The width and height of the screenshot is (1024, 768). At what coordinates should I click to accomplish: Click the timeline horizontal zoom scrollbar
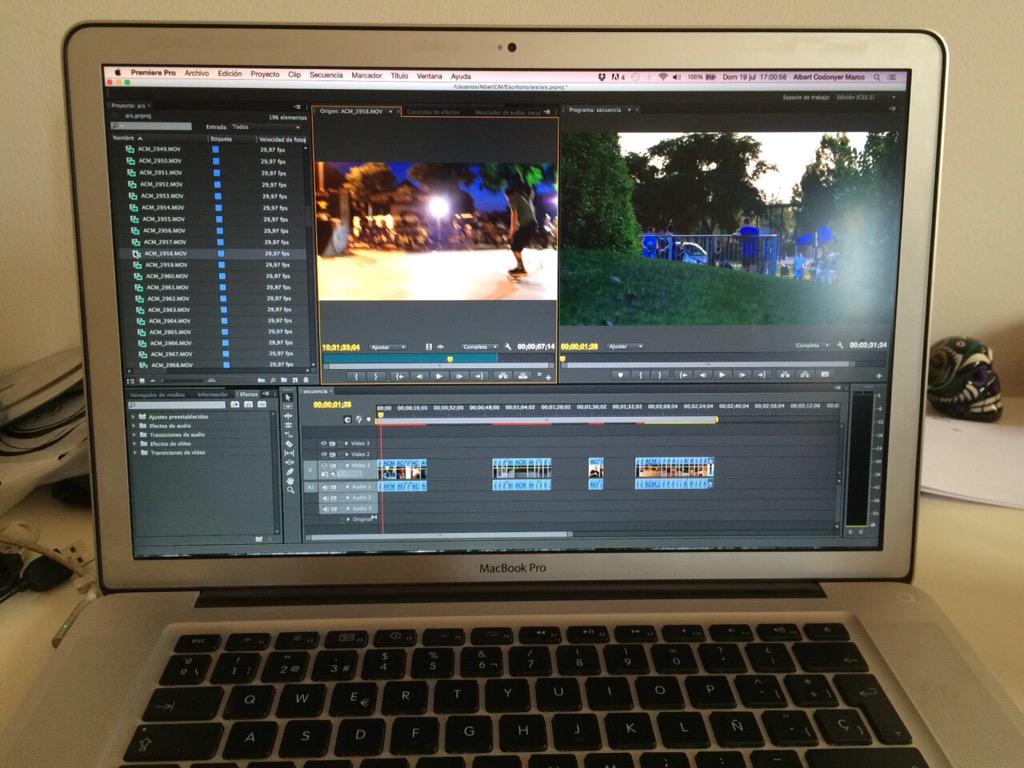point(439,536)
